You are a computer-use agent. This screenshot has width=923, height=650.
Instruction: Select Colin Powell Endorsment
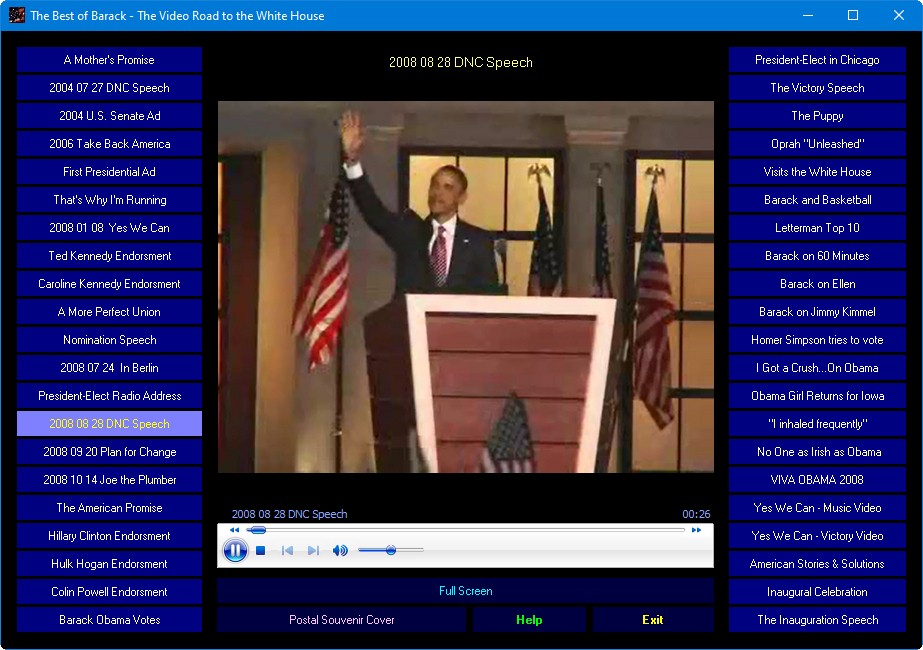pyautogui.click(x=109, y=591)
